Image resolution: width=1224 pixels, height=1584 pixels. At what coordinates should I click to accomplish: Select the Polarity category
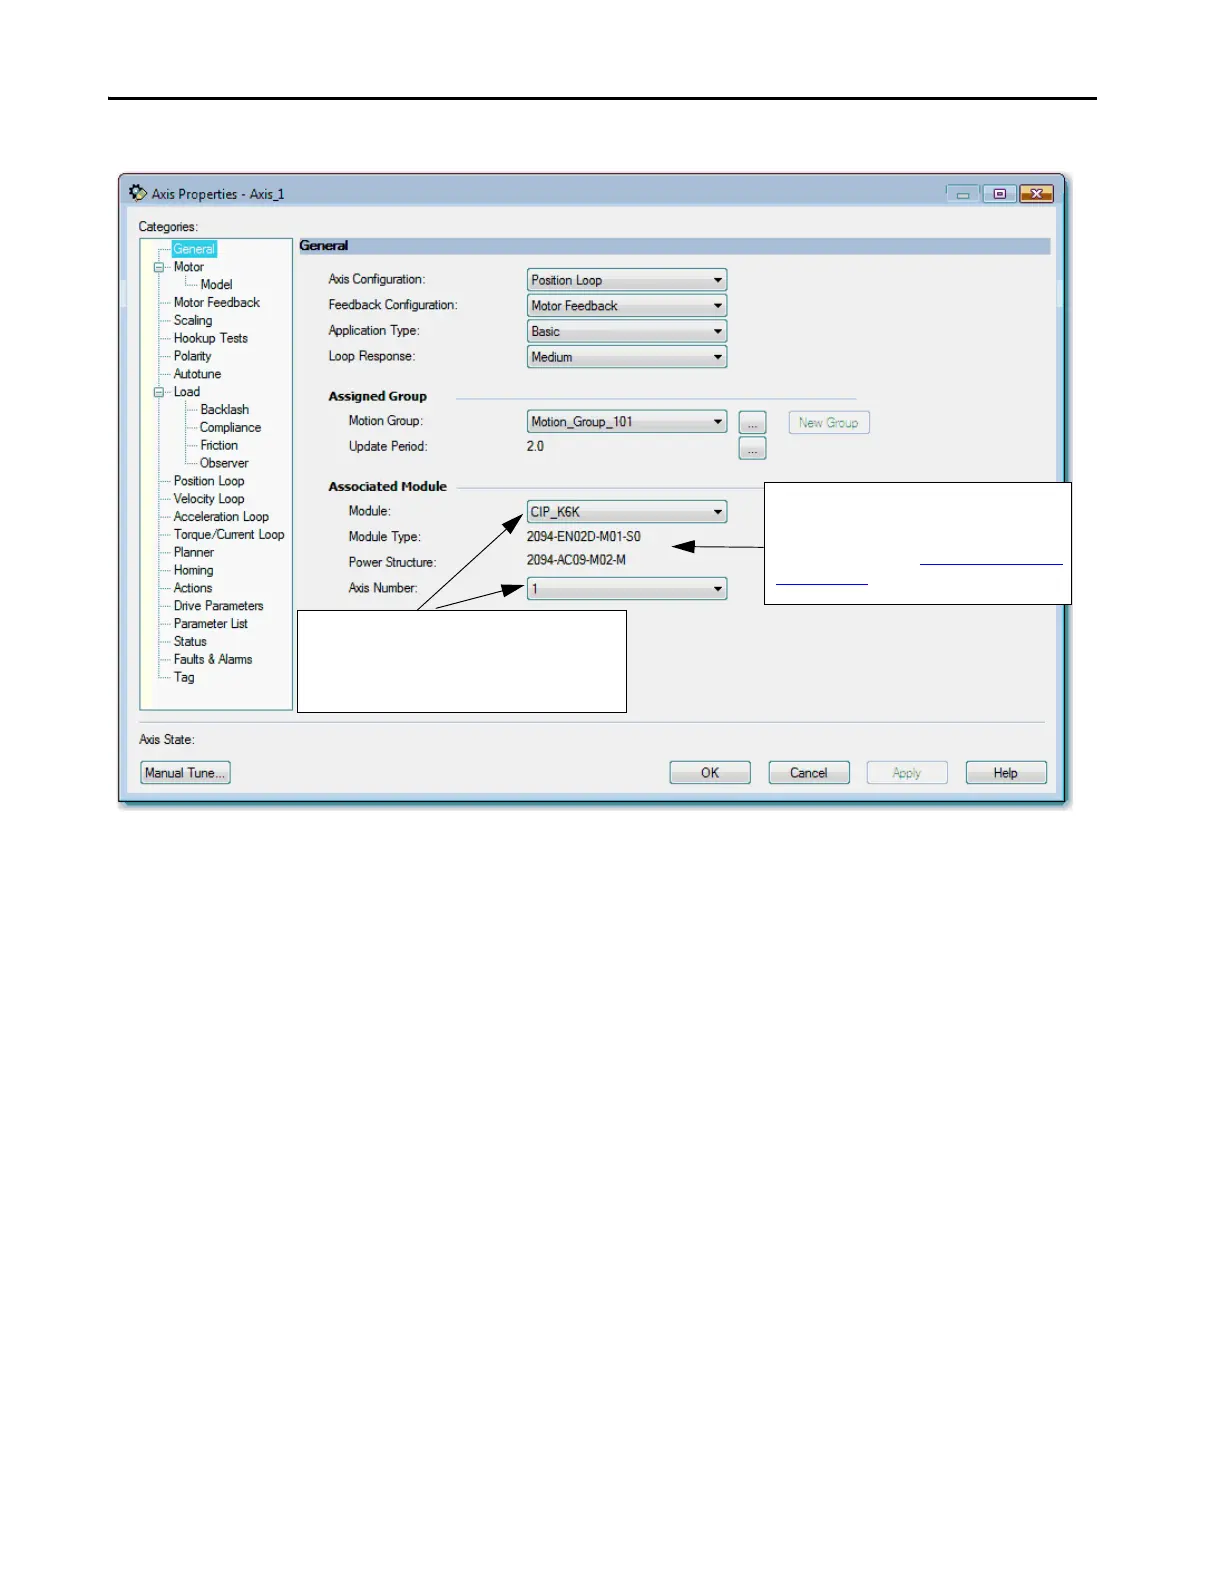coord(192,356)
